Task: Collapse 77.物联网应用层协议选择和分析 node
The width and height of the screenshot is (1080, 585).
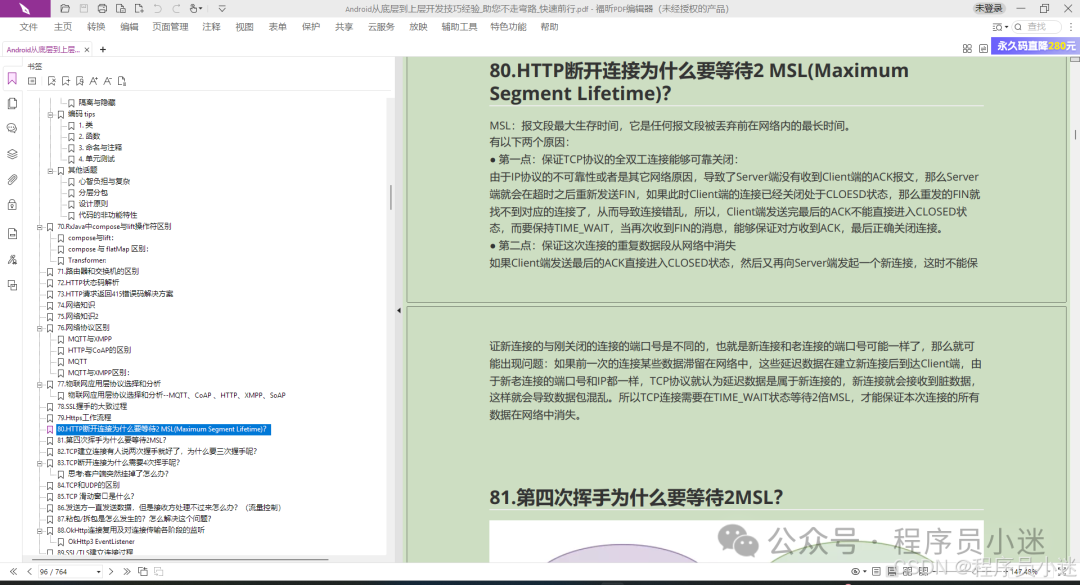Action: 40,384
